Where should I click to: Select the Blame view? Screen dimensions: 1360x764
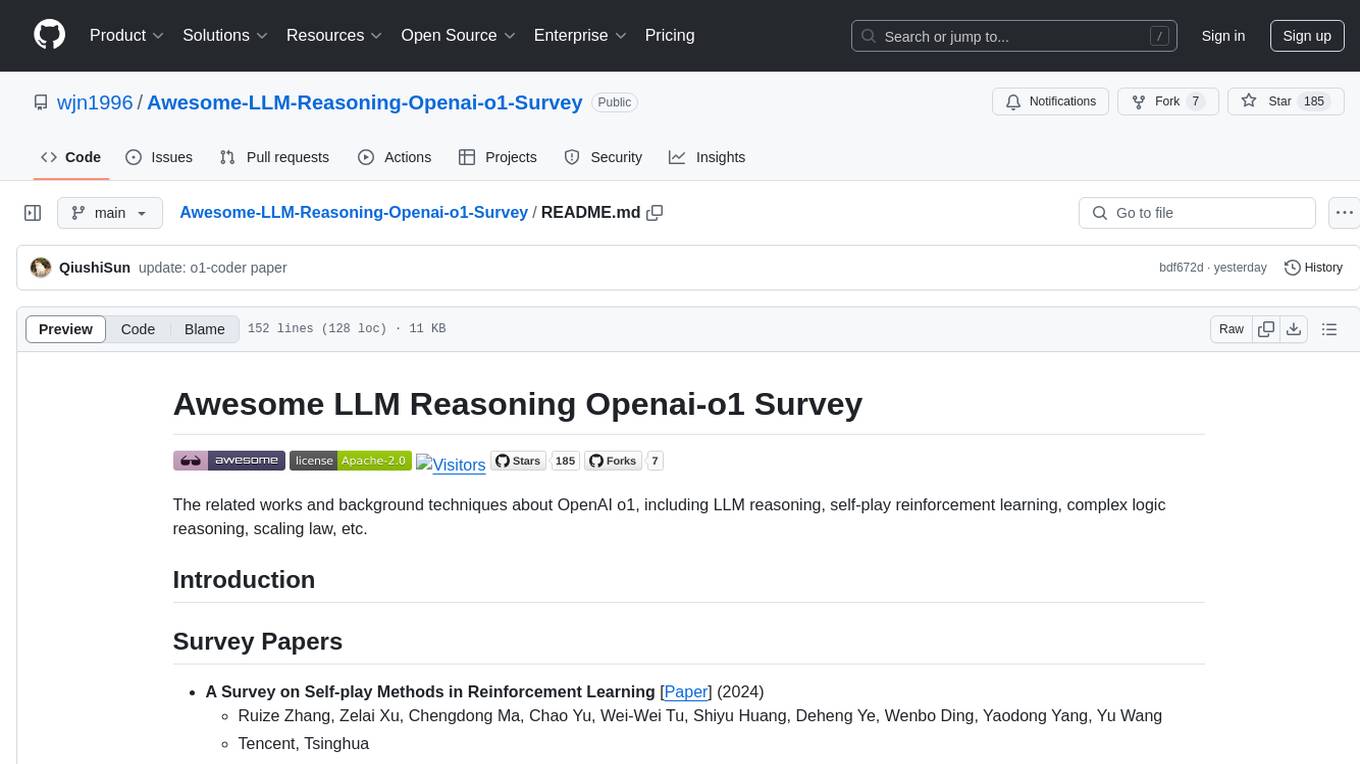pos(205,329)
